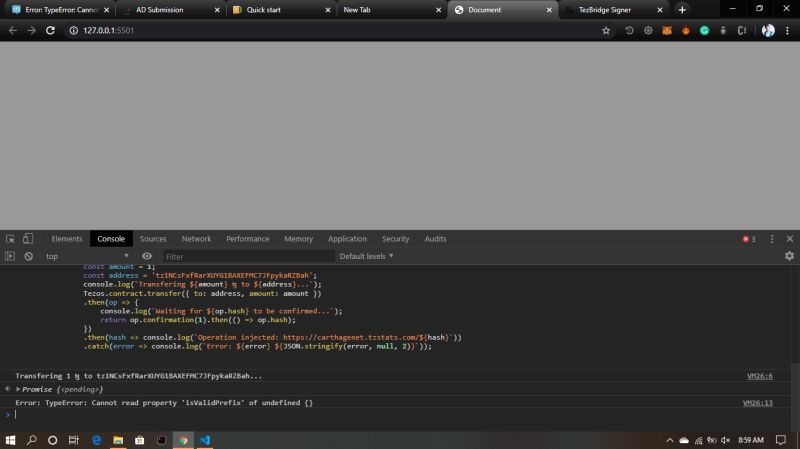Switch to the Elements tab
Image resolution: width=800 pixels, height=449 pixels.
(x=67, y=239)
